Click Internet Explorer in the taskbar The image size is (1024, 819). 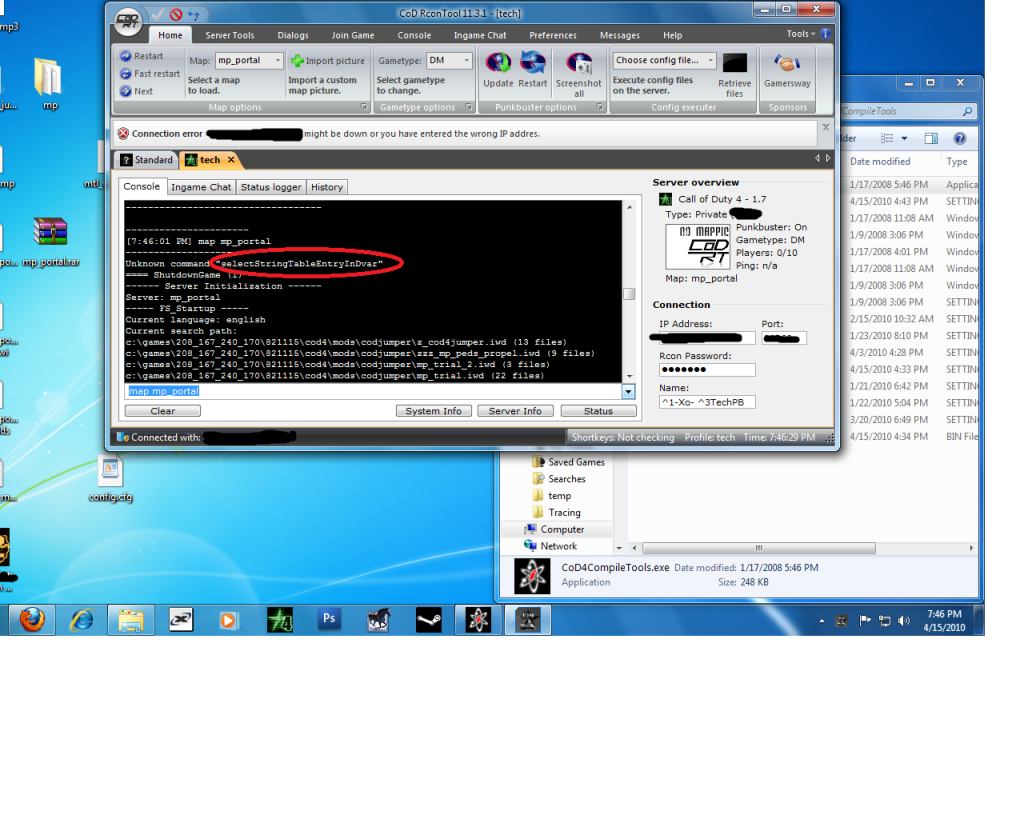[x=82, y=619]
